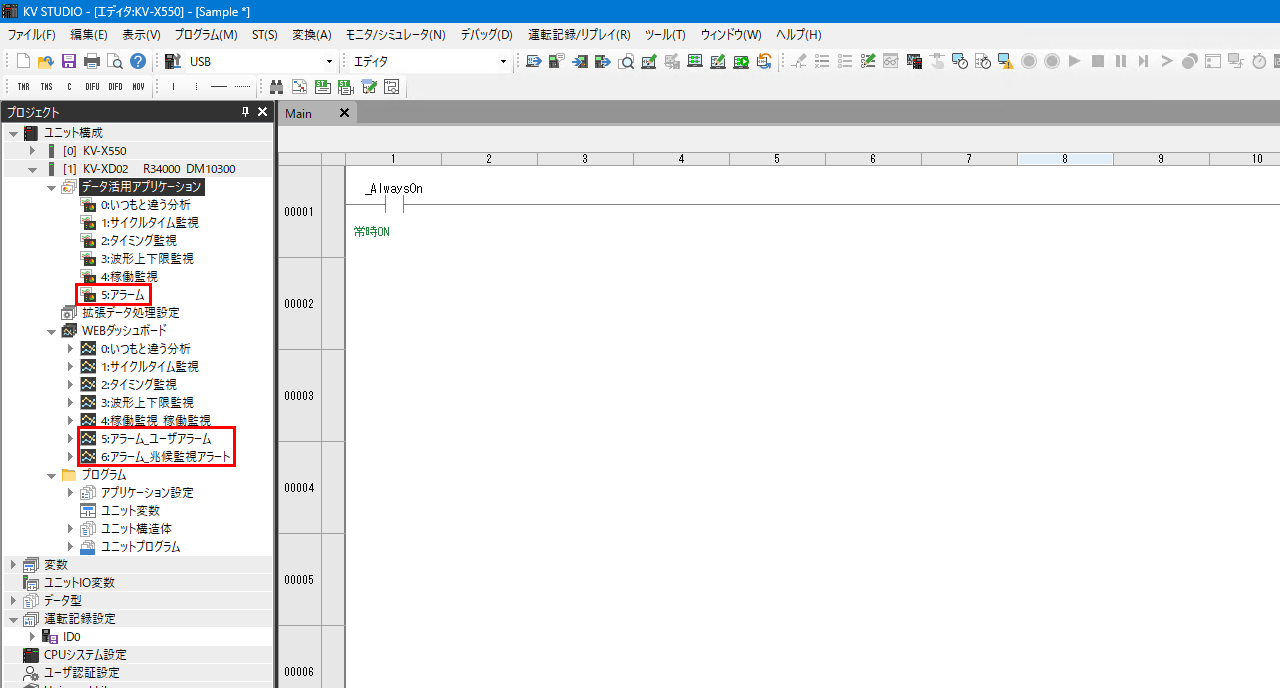Viewport: 1280px width, 688px height.
Task: Select 6:アラーム_兆候監視アラート dashboard item
Action: [x=165, y=457]
